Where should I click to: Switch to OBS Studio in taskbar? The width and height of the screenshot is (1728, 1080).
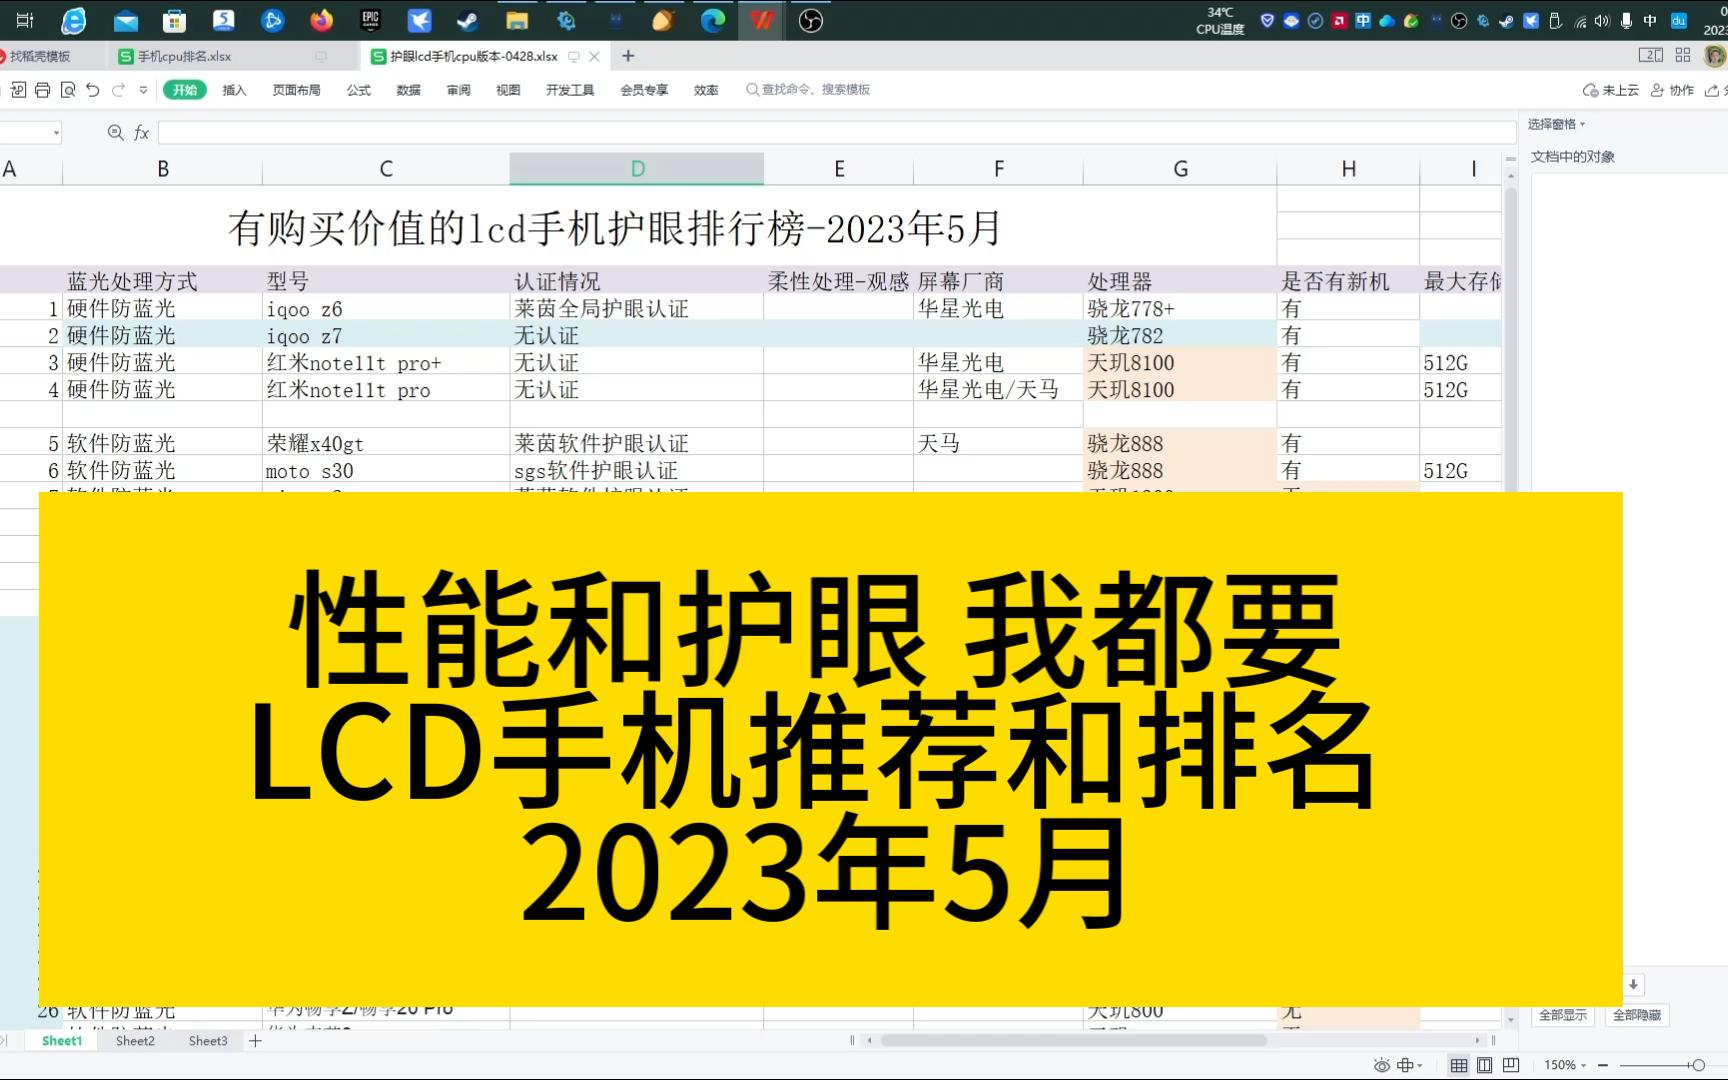[x=811, y=20]
